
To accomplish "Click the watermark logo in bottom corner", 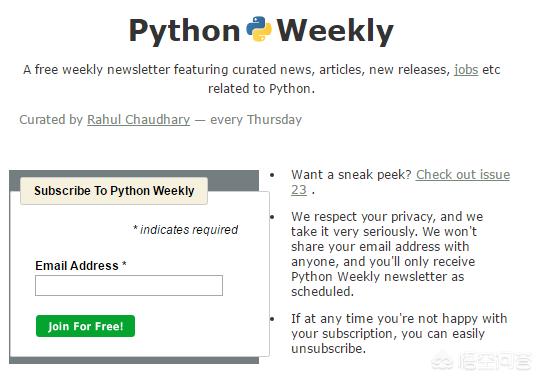I will 480,362.
